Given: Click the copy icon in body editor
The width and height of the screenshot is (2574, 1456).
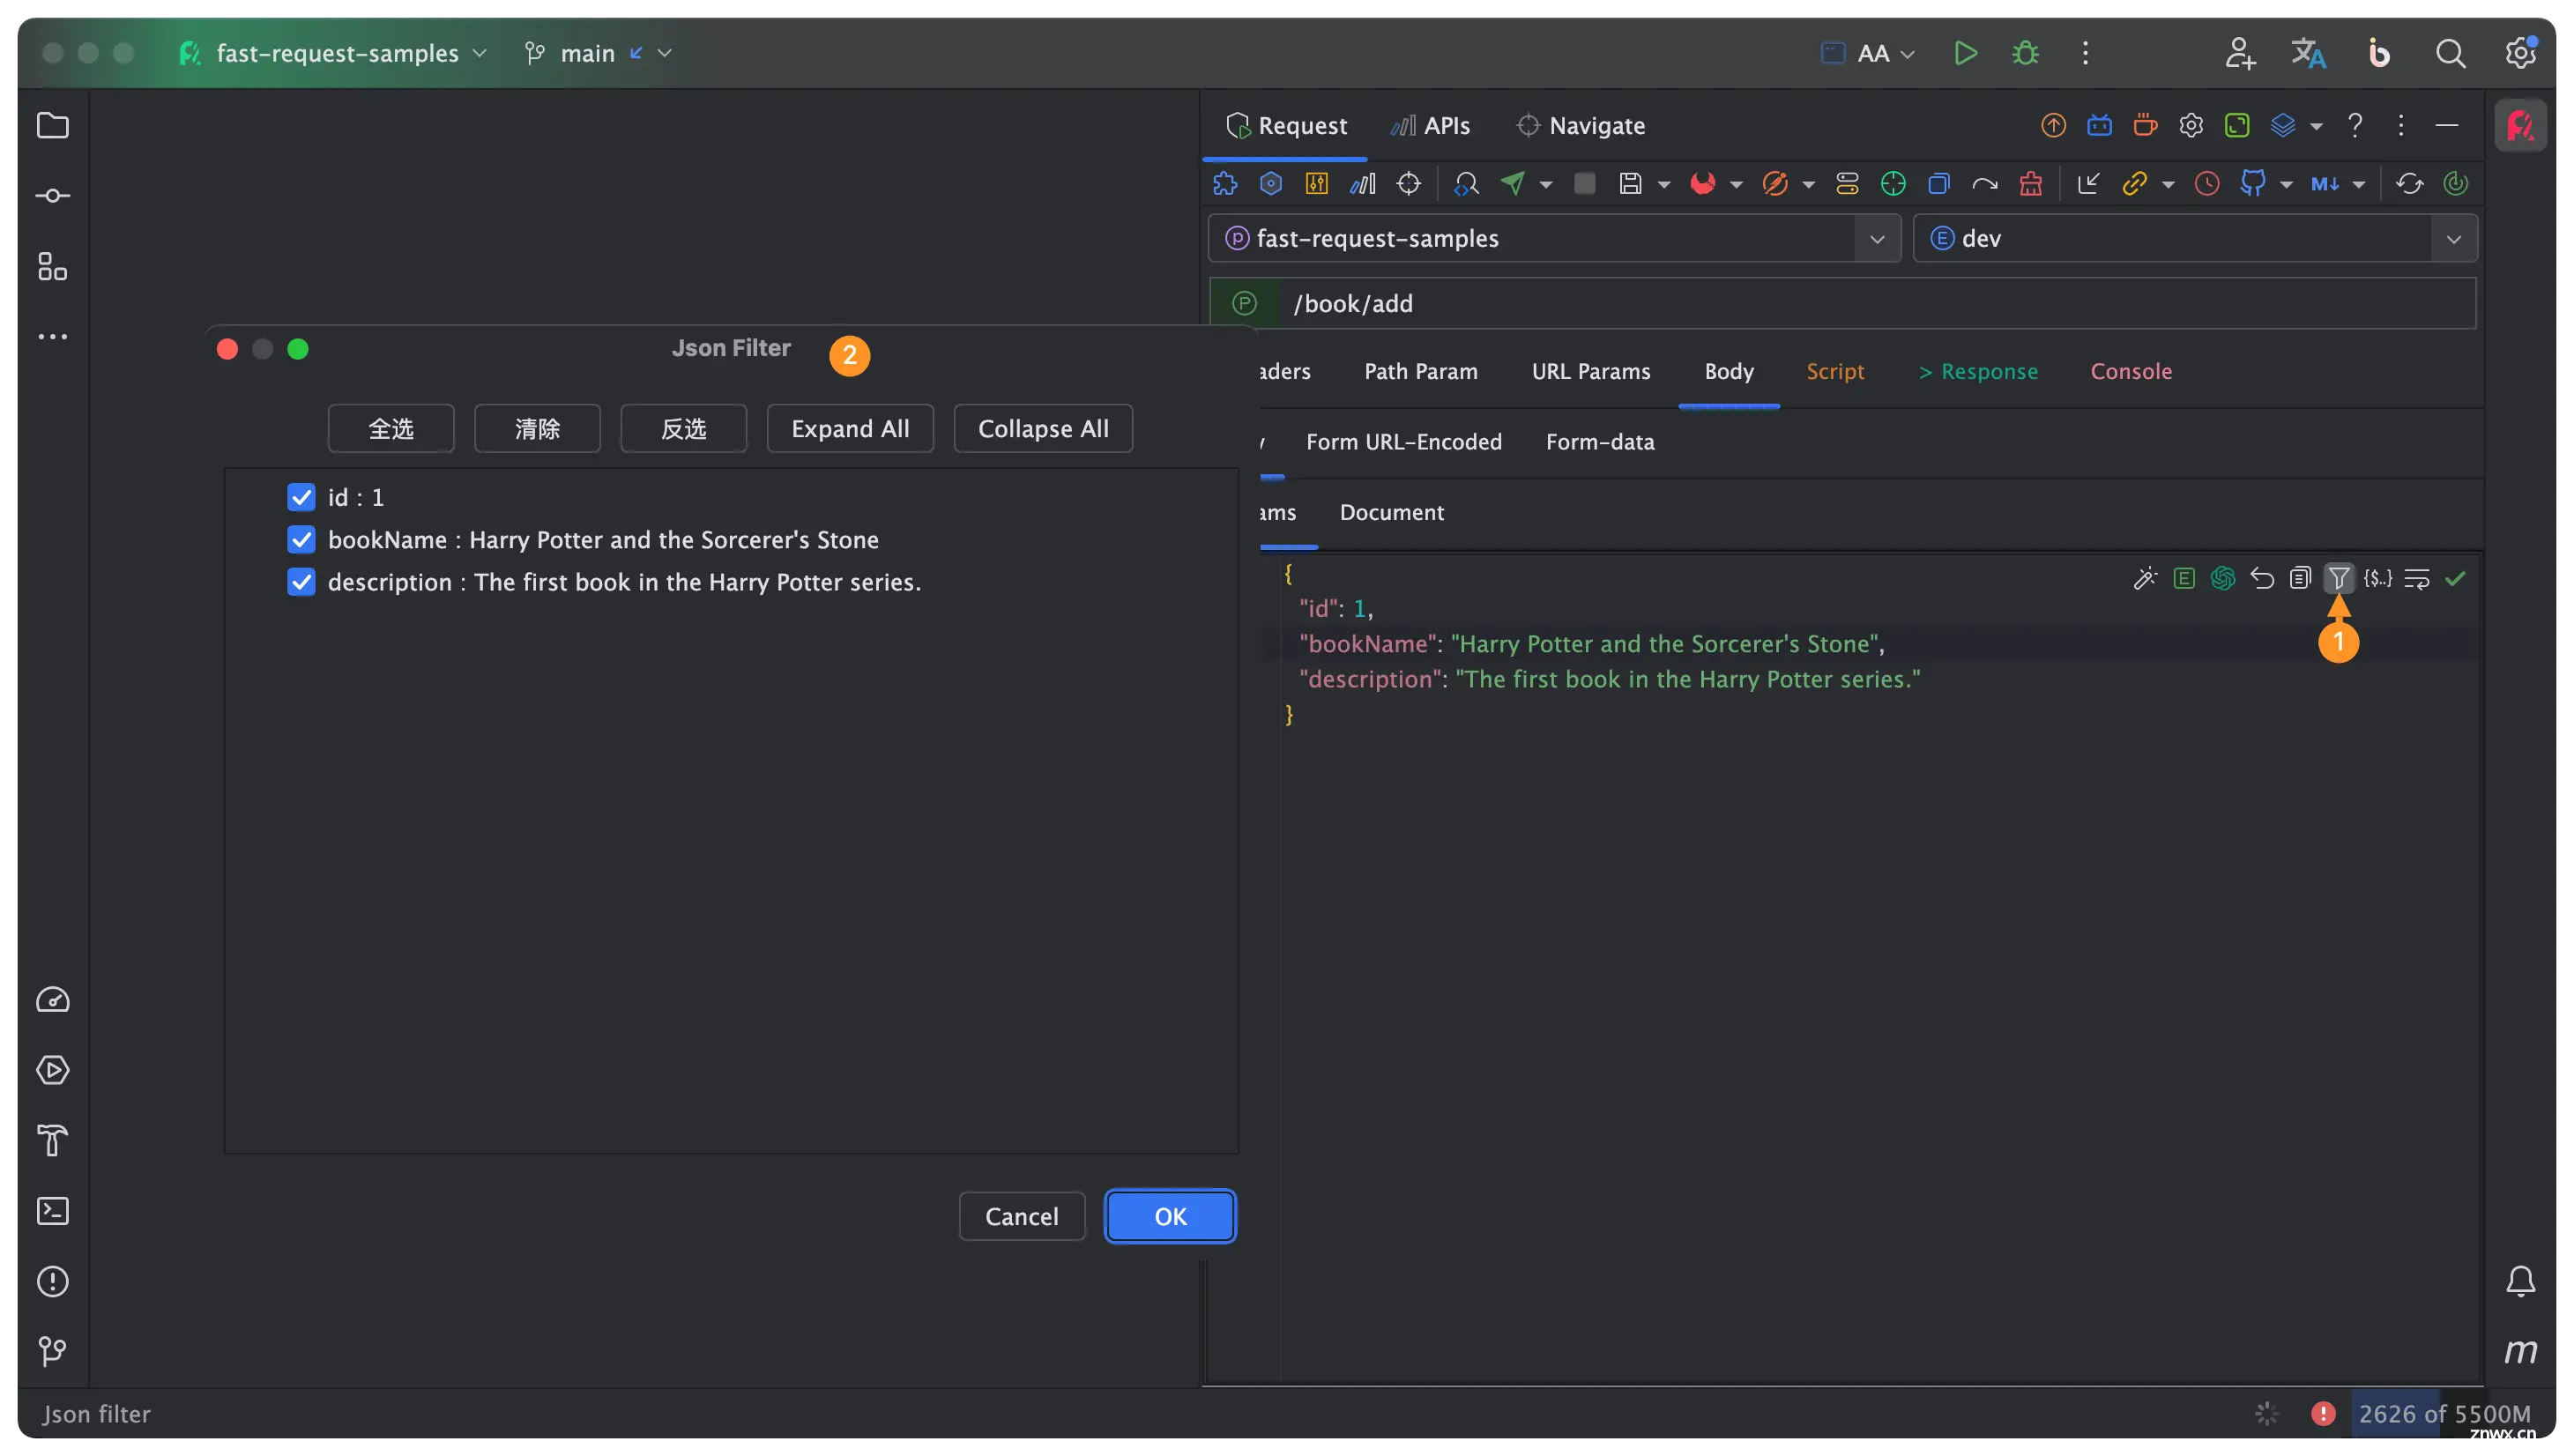Looking at the screenshot, I should [x=2300, y=578].
